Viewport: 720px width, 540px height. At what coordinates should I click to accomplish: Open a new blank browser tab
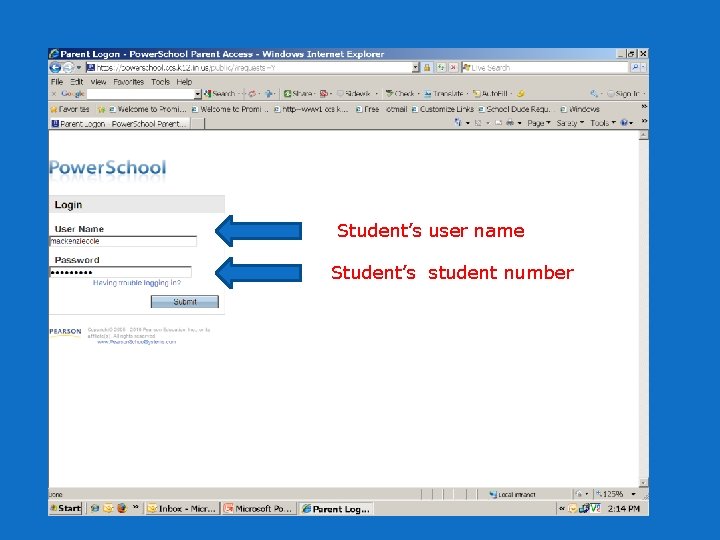(197, 124)
